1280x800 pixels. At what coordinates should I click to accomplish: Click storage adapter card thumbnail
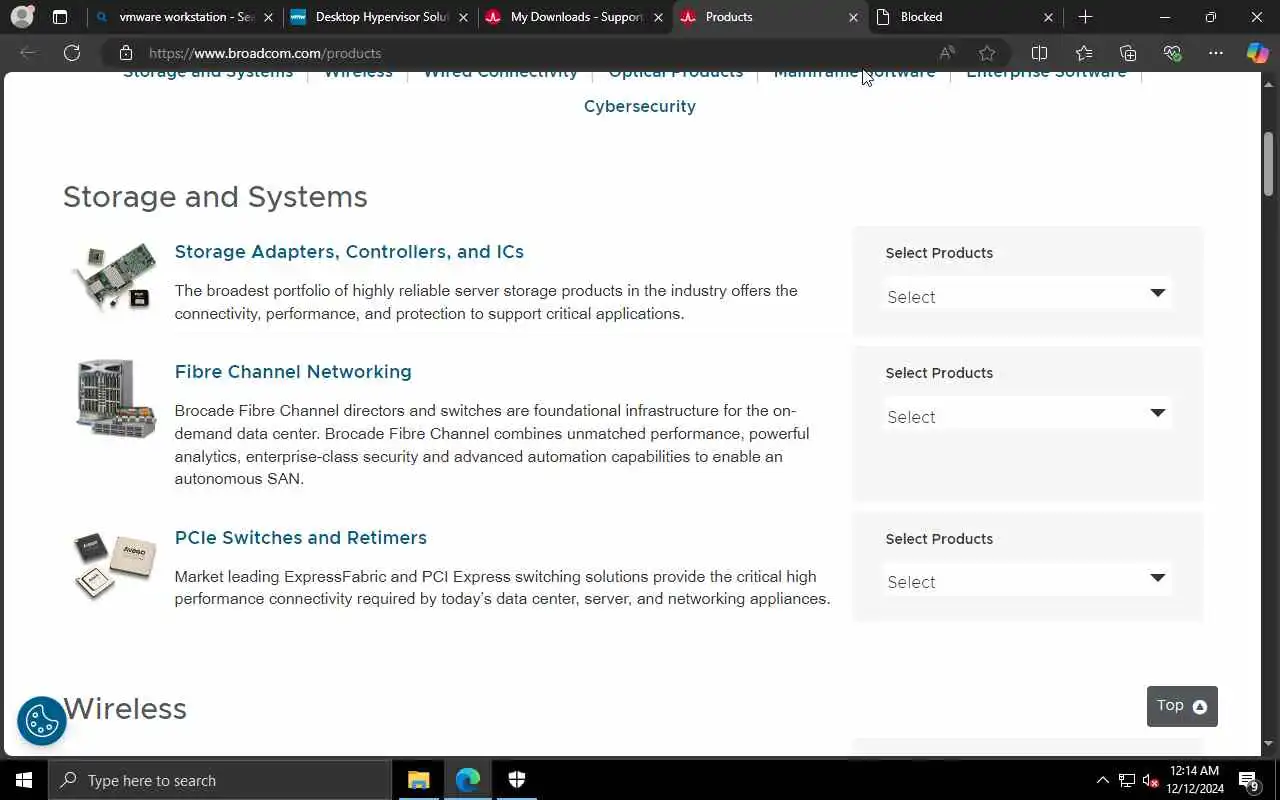point(115,276)
